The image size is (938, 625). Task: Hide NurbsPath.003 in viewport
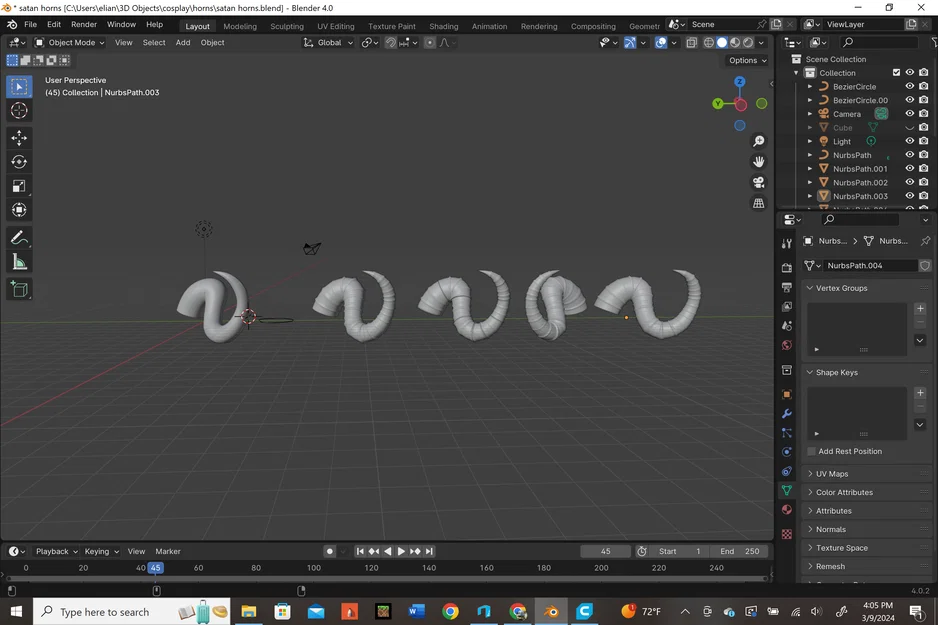point(909,196)
